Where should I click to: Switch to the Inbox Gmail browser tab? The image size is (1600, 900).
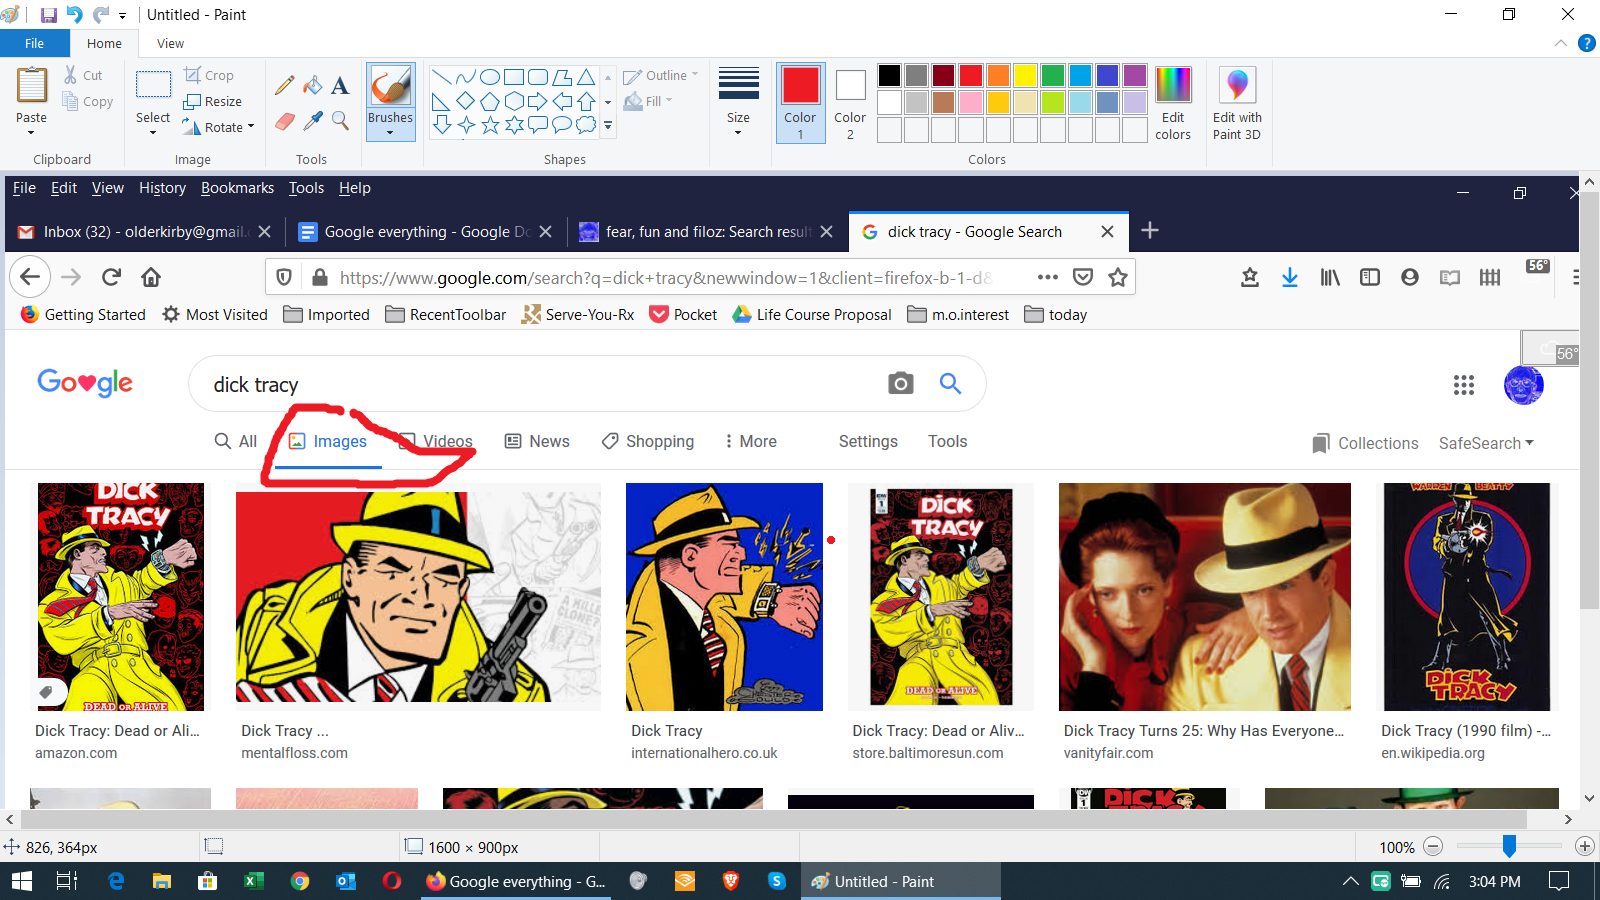[x=145, y=231]
